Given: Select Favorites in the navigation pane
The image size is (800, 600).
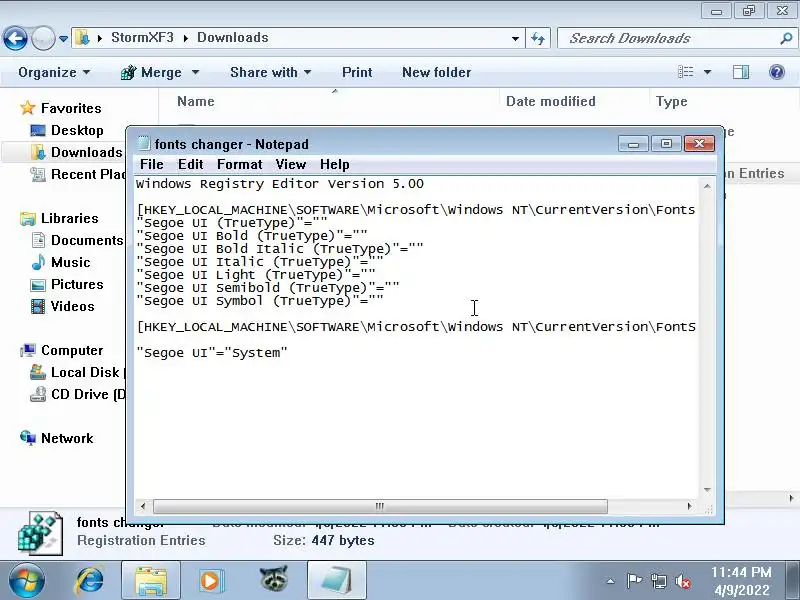Looking at the screenshot, I should pos(71,108).
